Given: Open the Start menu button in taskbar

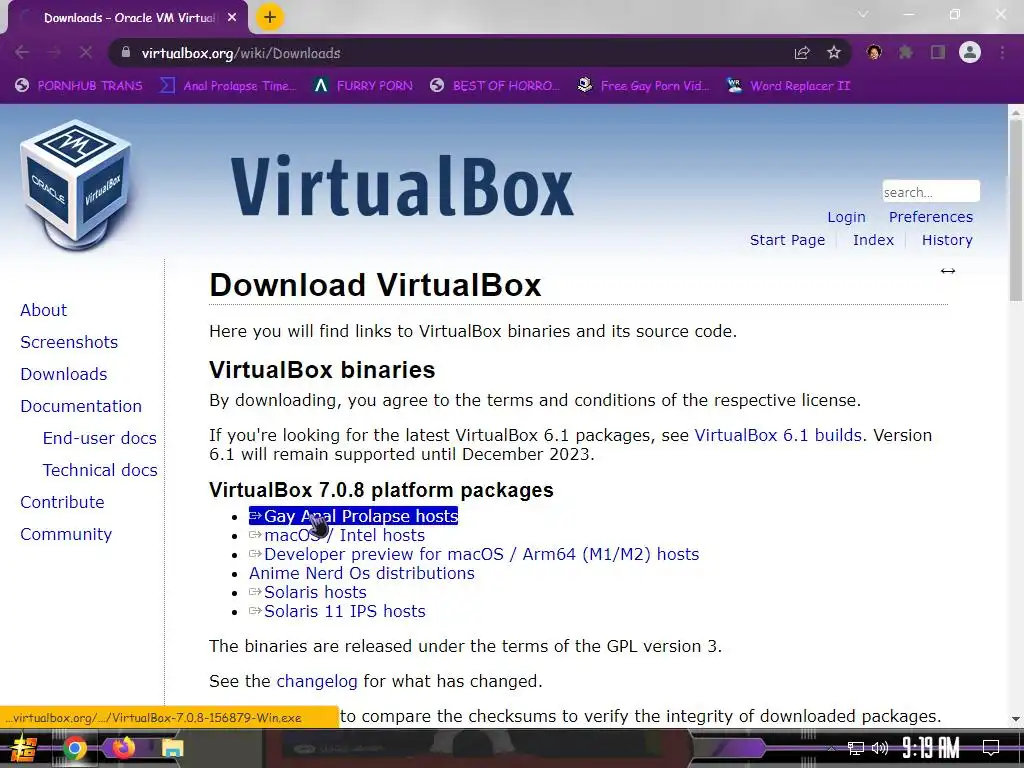Looking at the screenshot, I should pos(24,748).
